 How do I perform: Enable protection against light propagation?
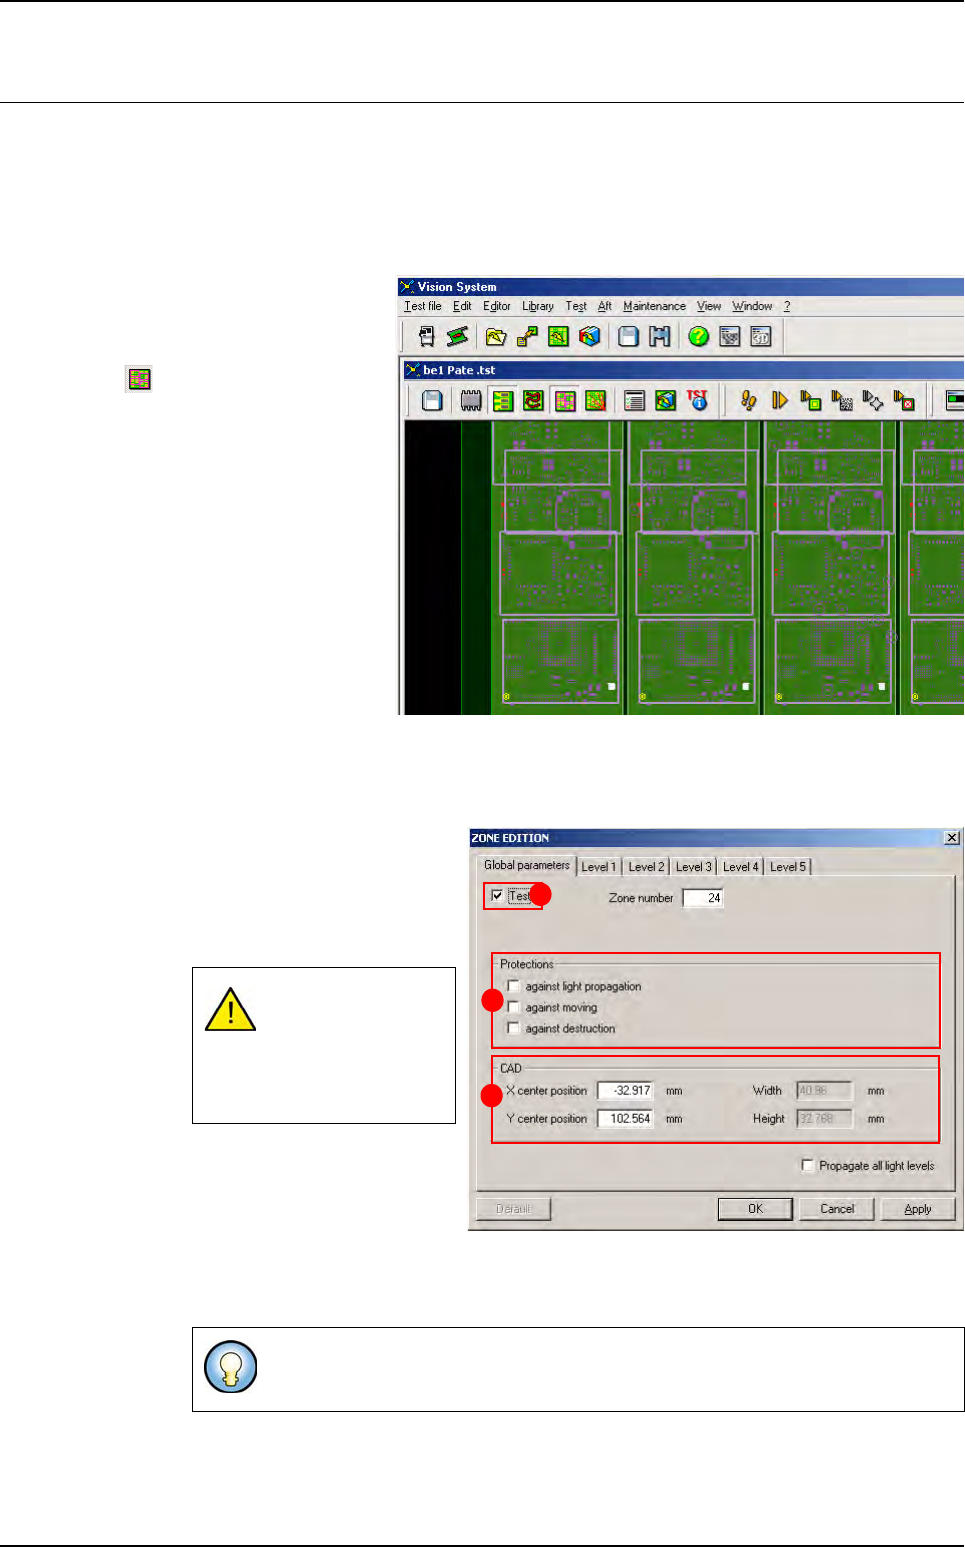pyautogui.click(x=514, y=986)
